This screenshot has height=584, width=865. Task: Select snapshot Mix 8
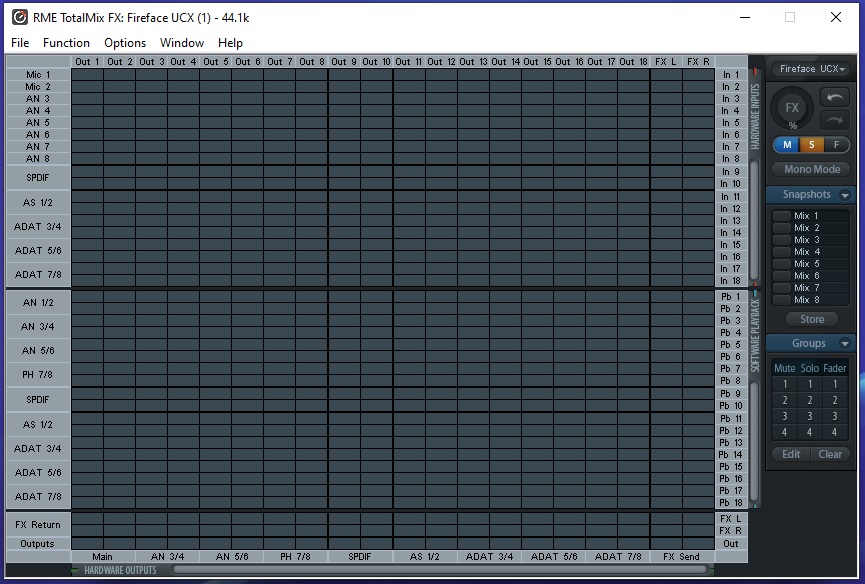(810, 300)
